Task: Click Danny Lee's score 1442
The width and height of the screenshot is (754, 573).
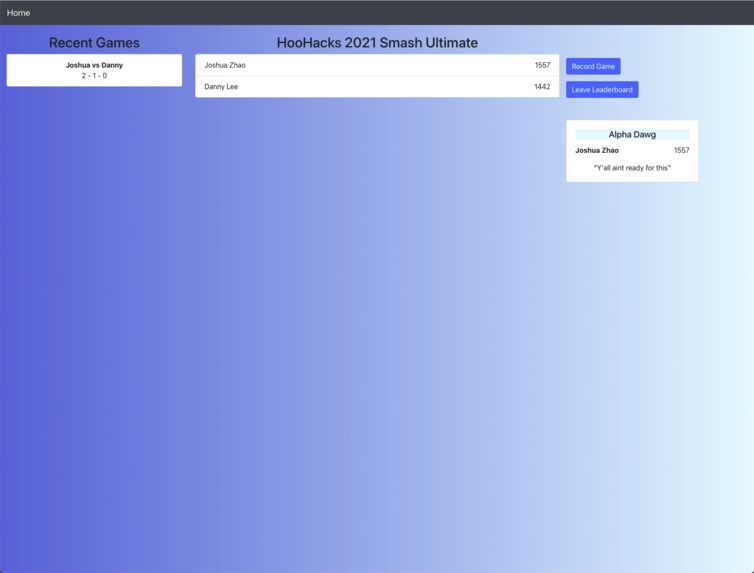Action: coord(542,87)
